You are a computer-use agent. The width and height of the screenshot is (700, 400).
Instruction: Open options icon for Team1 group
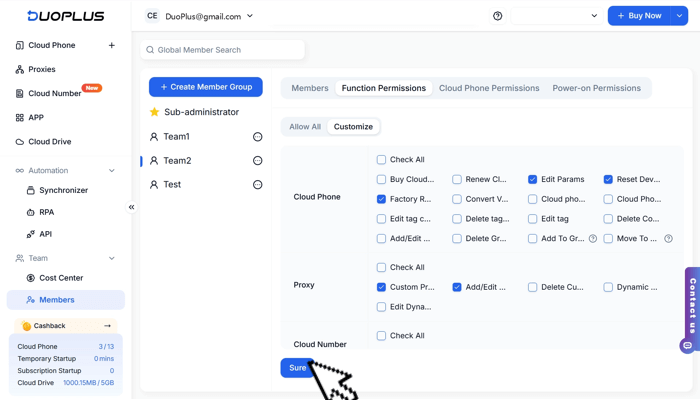tap(257, 137)
